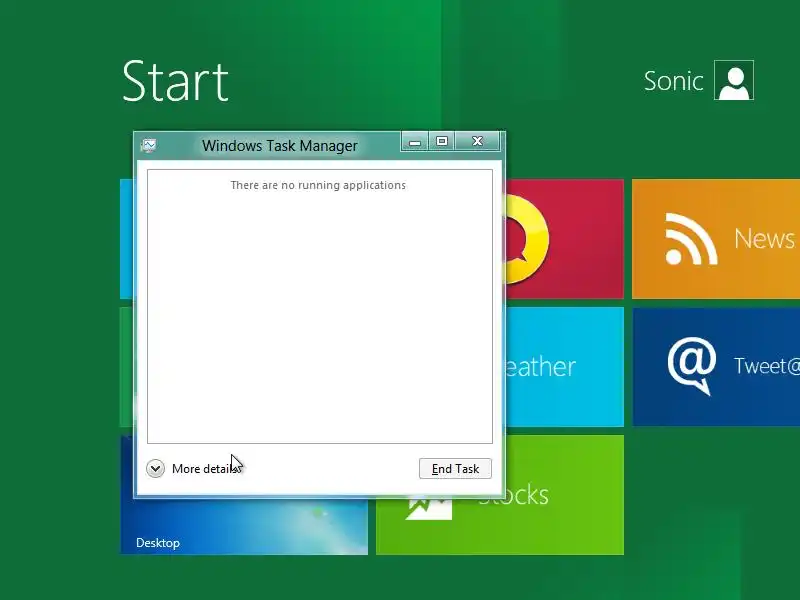Click the Task Manager title bar icon
The image size is (800, 600).
click(x=148, y=146)
